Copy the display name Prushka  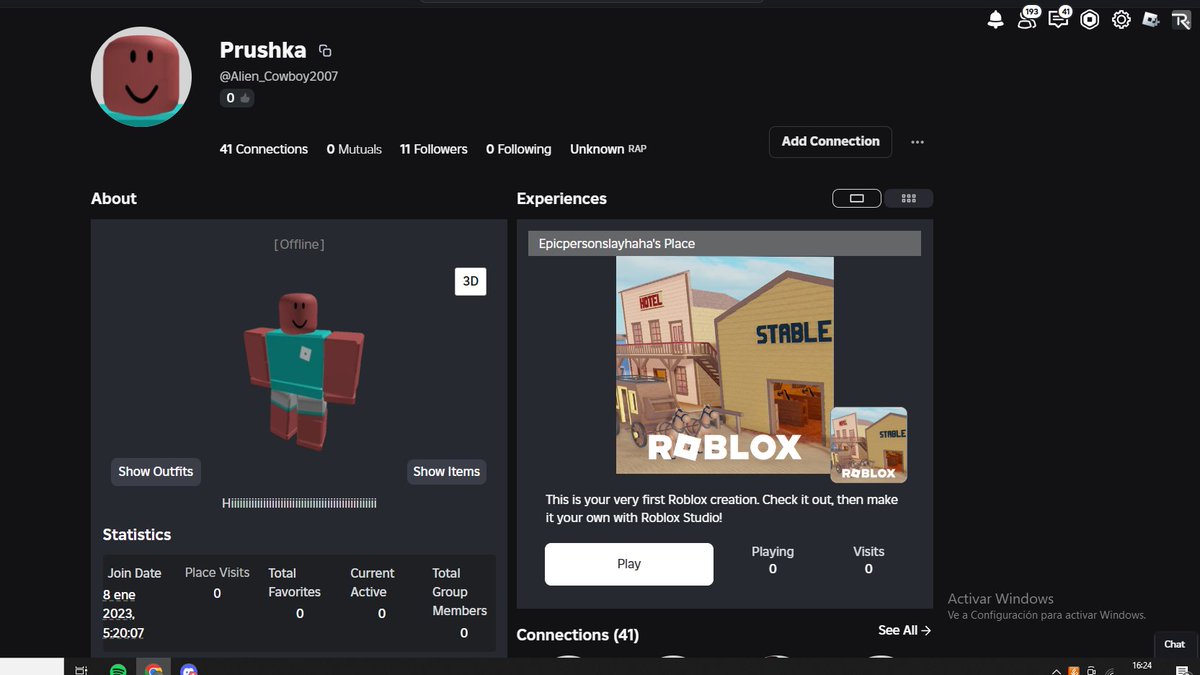coord(325,50)
